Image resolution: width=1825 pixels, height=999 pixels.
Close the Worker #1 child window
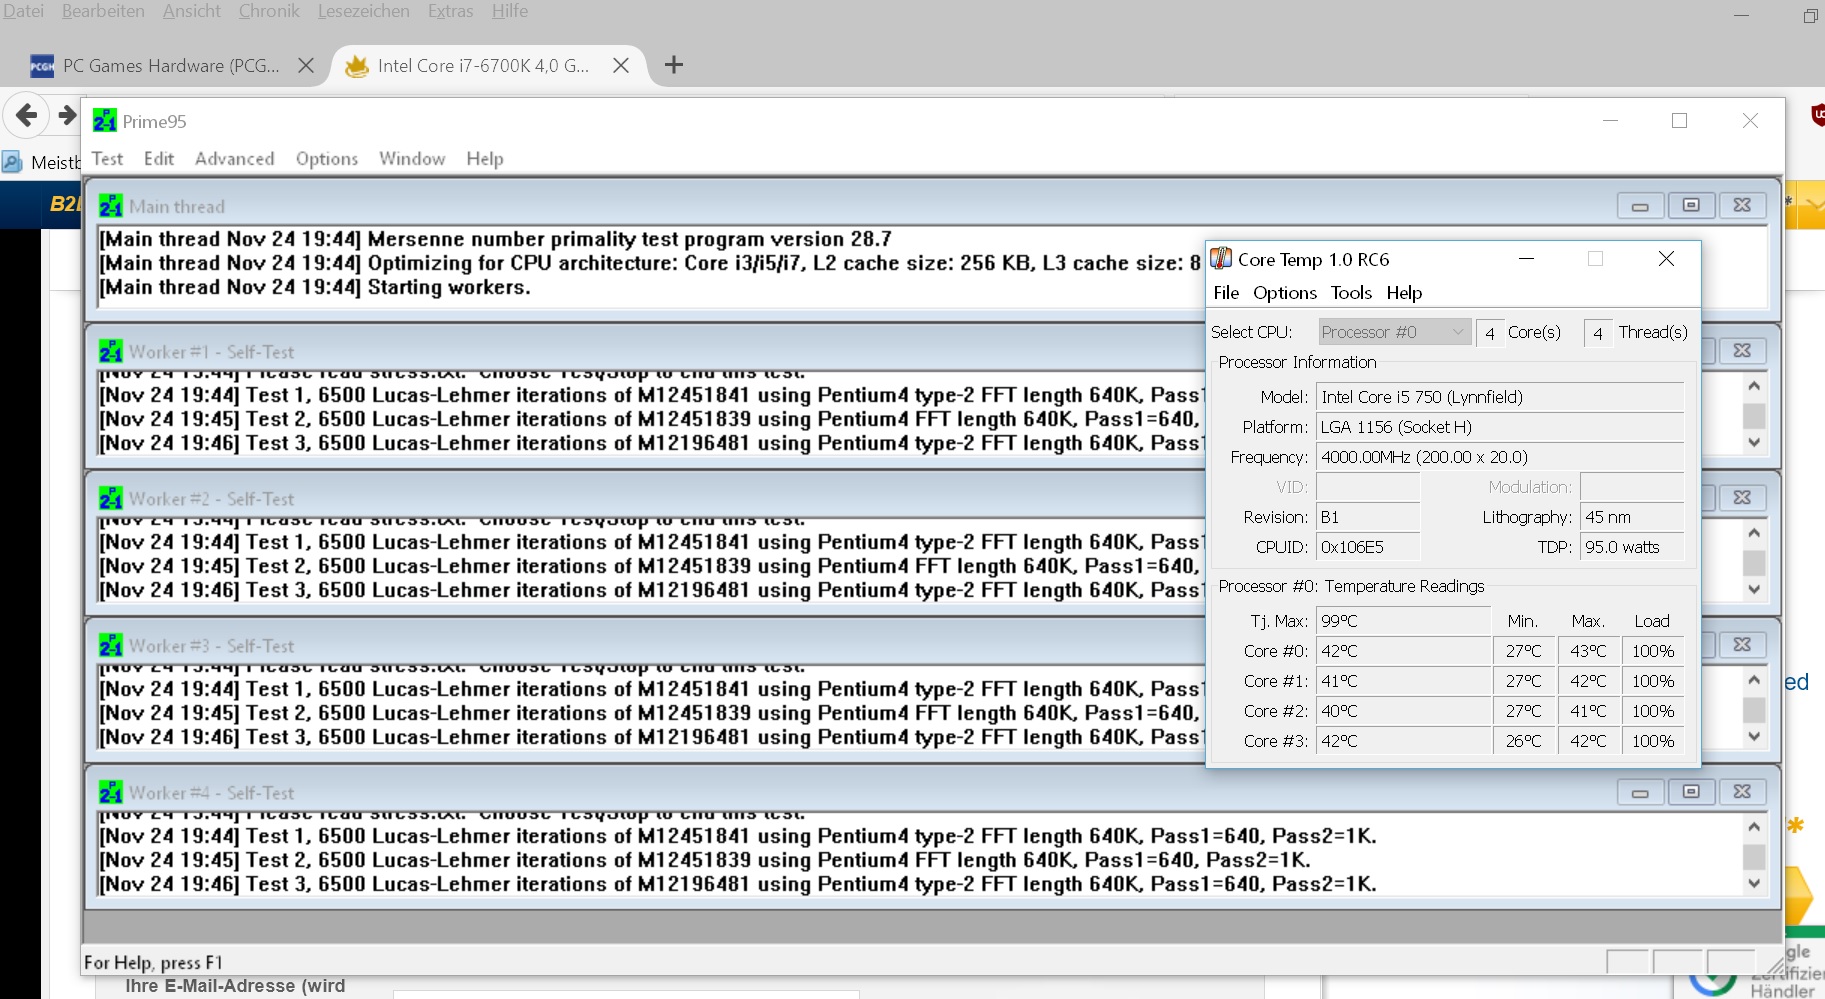click(x=1742, y=351)
